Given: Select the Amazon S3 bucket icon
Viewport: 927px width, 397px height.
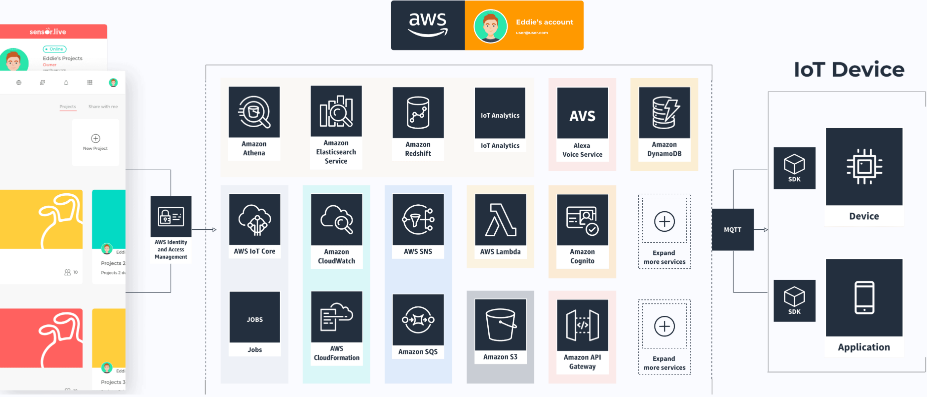Looking at the screenshot, I should tap(500, 325).
